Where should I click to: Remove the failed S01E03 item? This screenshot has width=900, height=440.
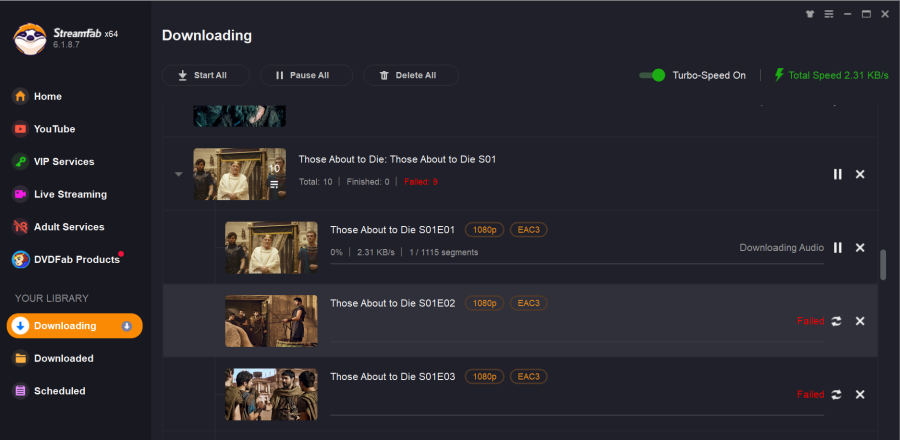[860, 395]
